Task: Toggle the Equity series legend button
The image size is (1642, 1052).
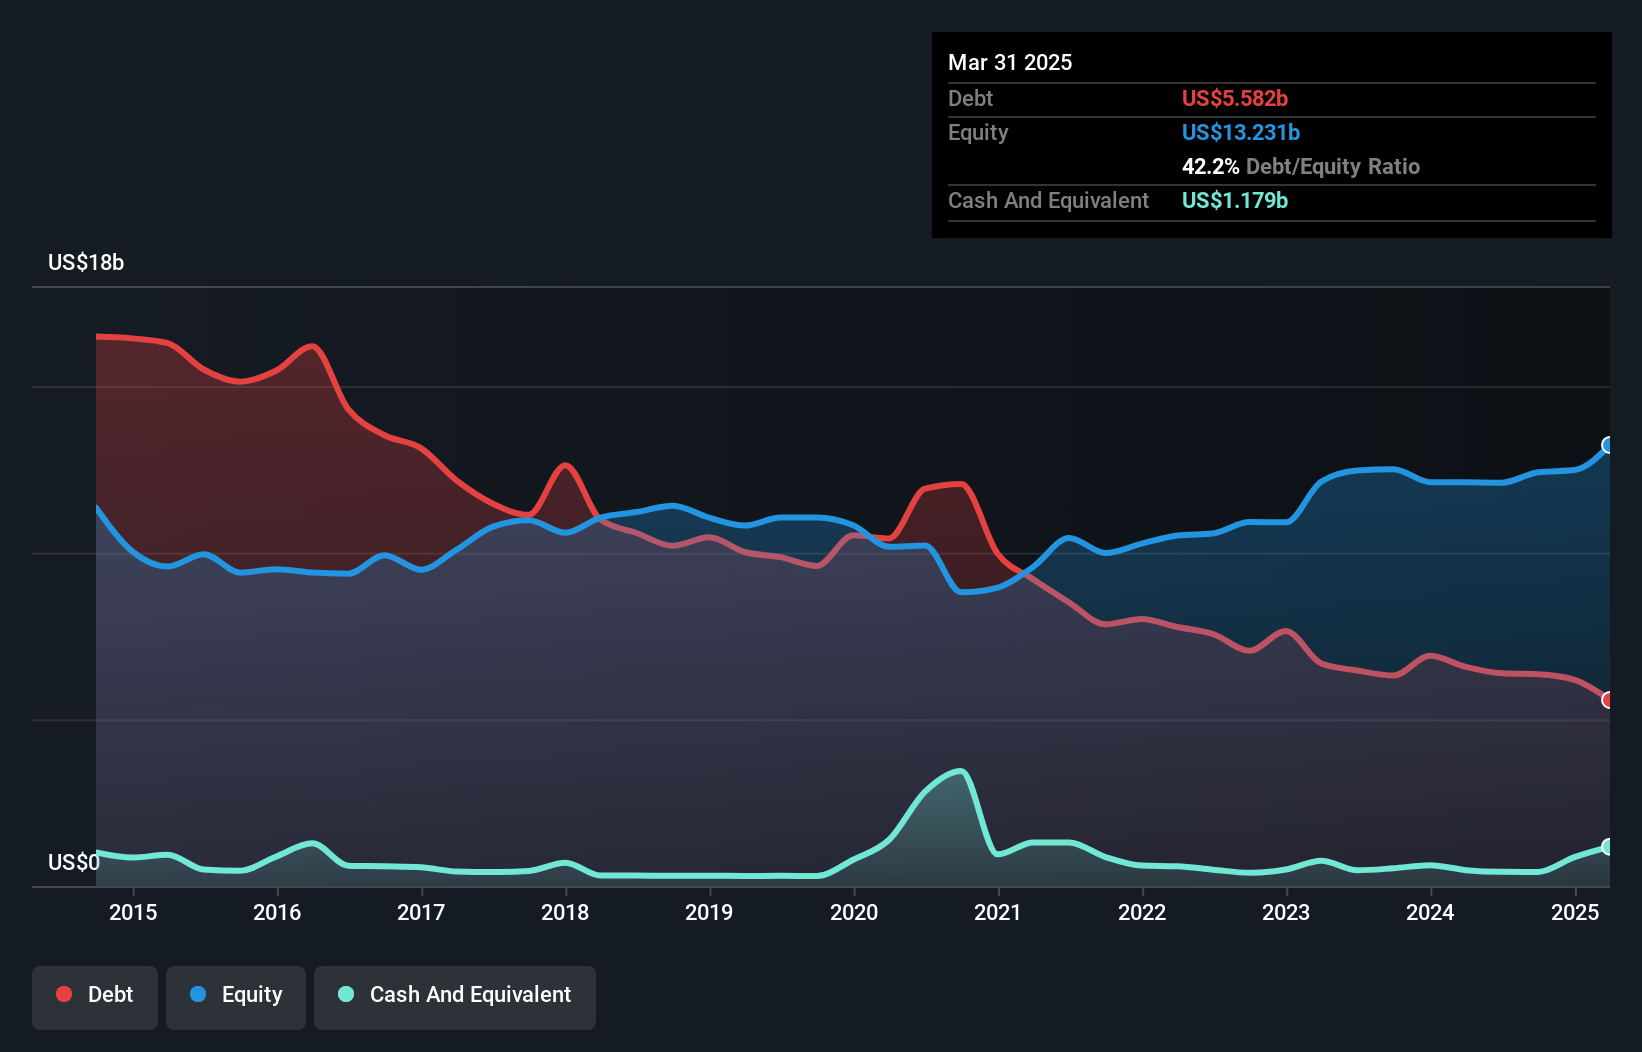Action: point(236,997)
